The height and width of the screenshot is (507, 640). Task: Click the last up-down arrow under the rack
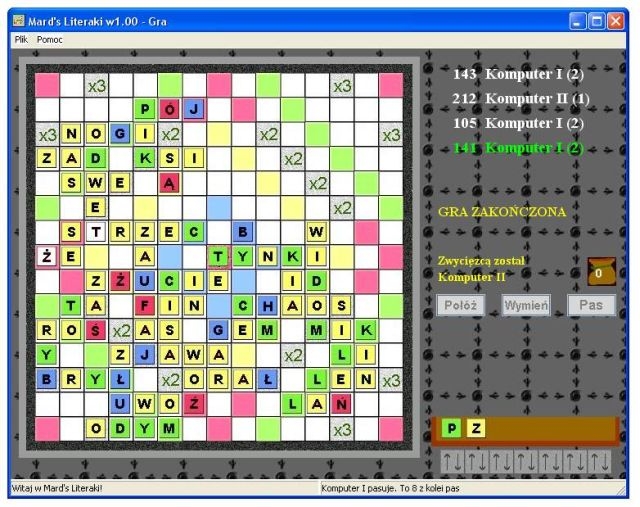coord(600,463)
